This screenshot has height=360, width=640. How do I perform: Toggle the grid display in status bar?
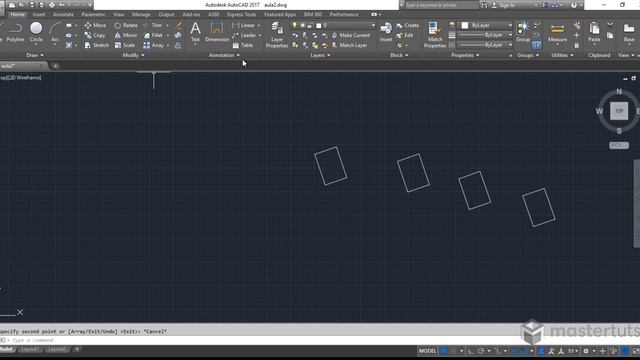(443, 351)
